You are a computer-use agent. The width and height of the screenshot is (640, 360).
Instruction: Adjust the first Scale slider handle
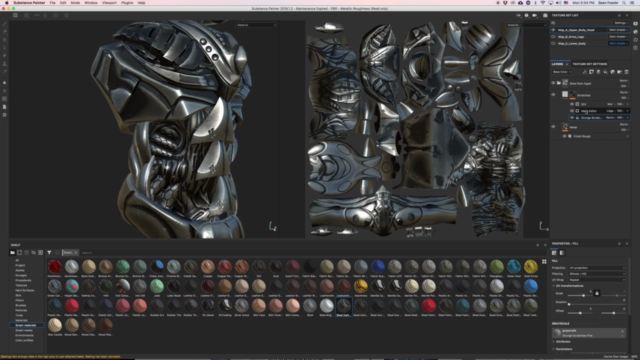coord(583,295)
